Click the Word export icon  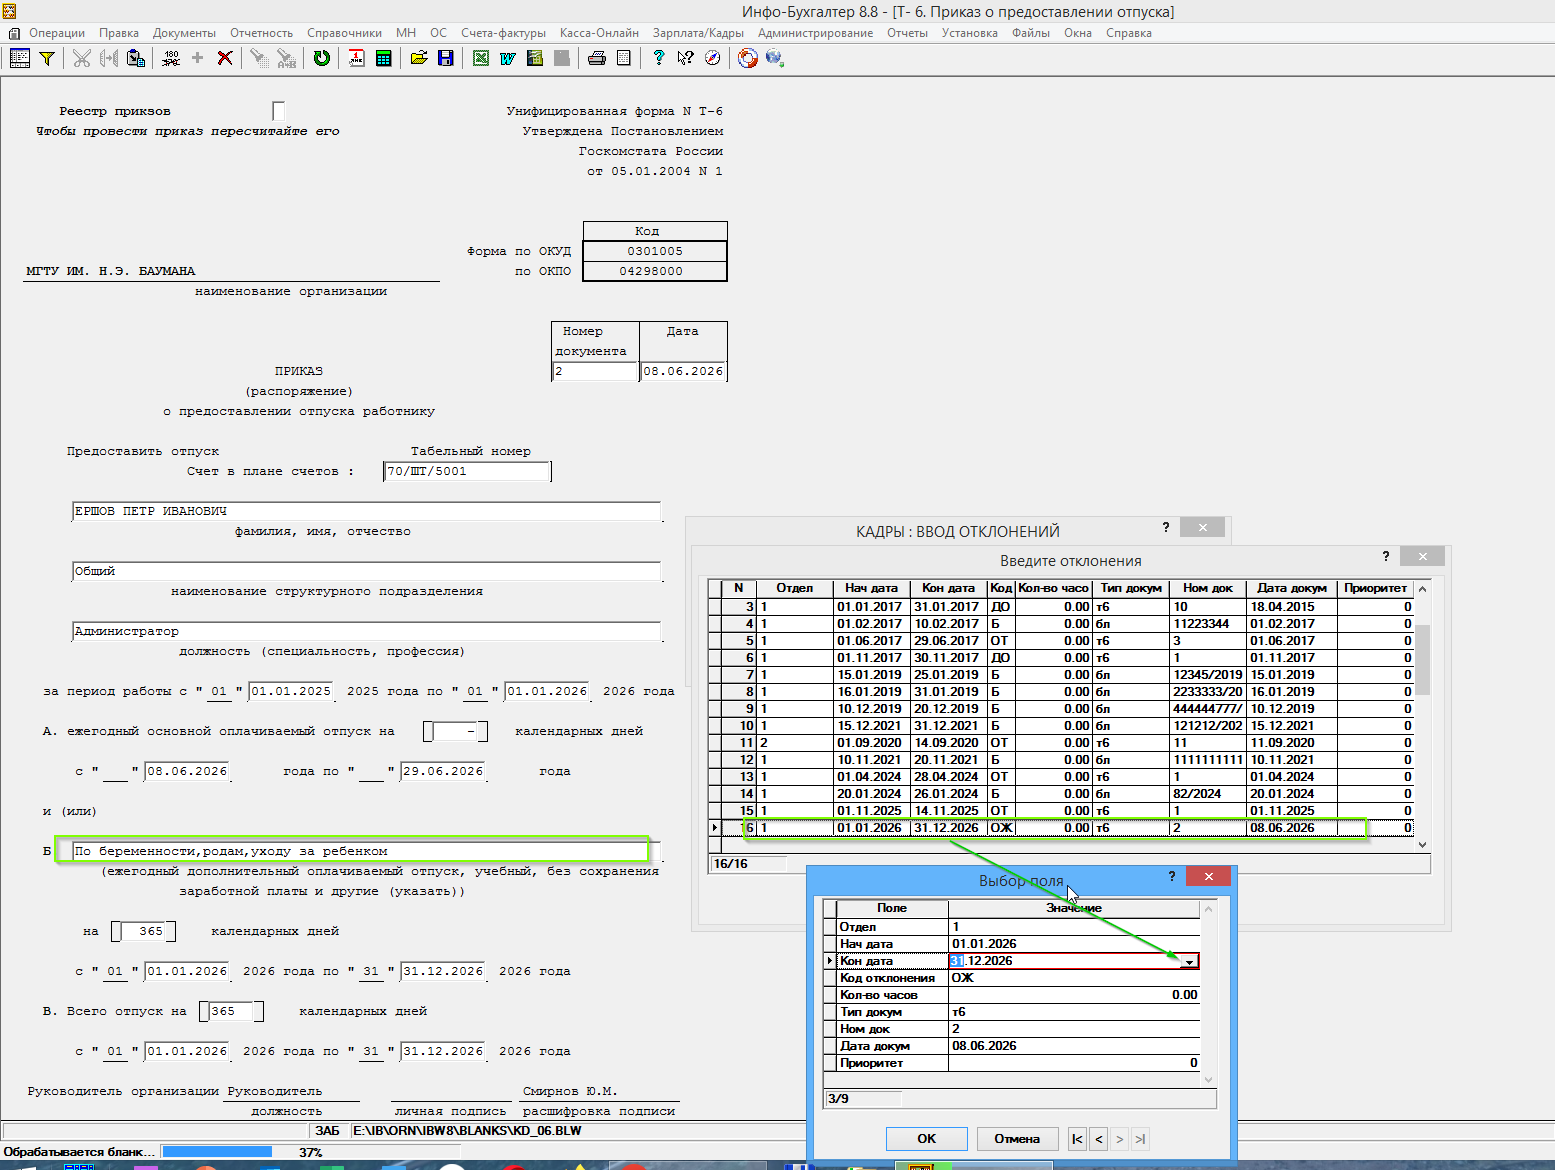coord(508,58)
